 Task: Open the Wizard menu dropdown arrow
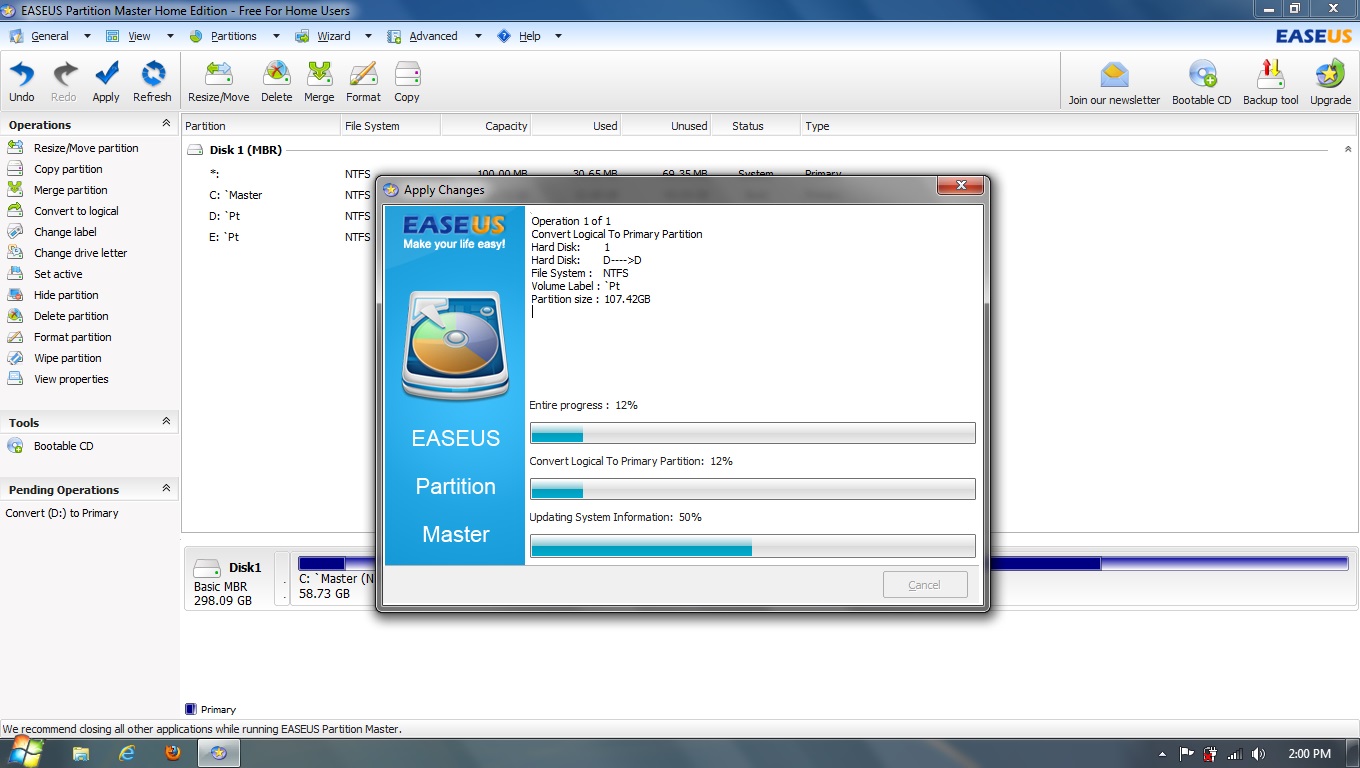pyautogui.click(x=368, y=36)
